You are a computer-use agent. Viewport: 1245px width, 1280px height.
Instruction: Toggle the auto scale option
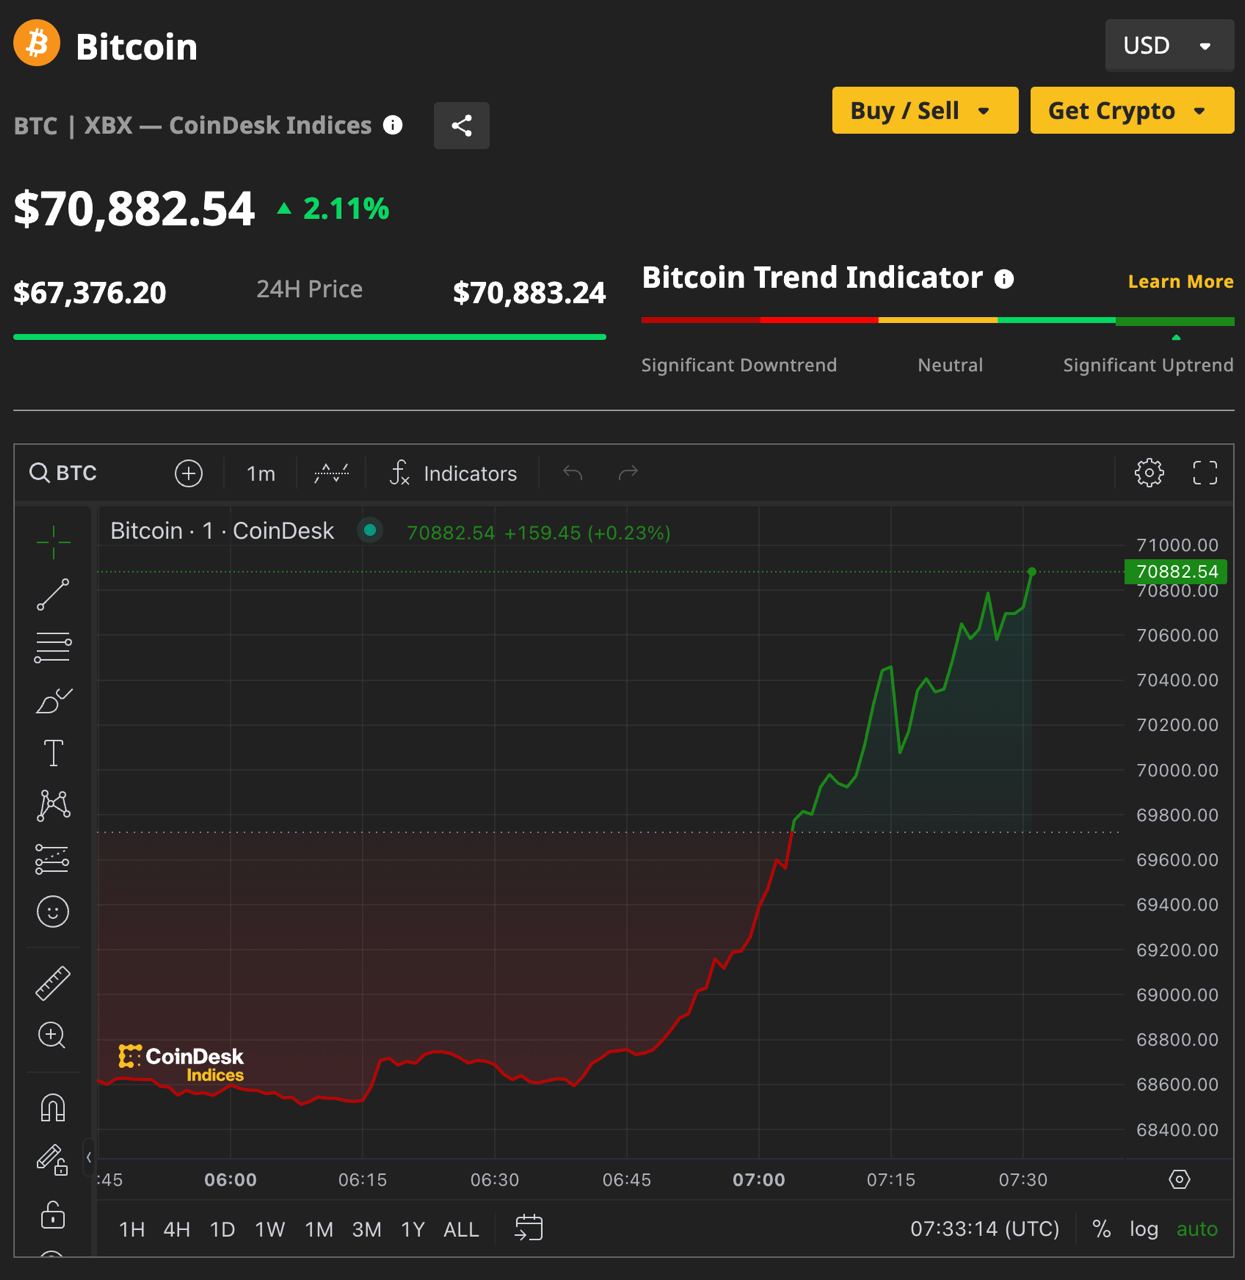pos(1196,1229)
